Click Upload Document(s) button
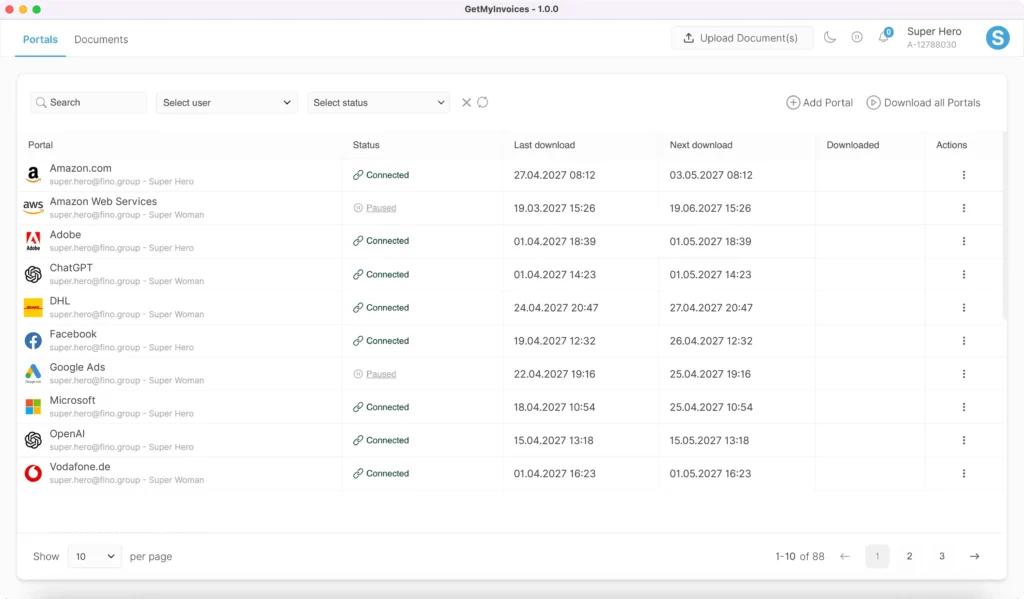 [742, 38]
